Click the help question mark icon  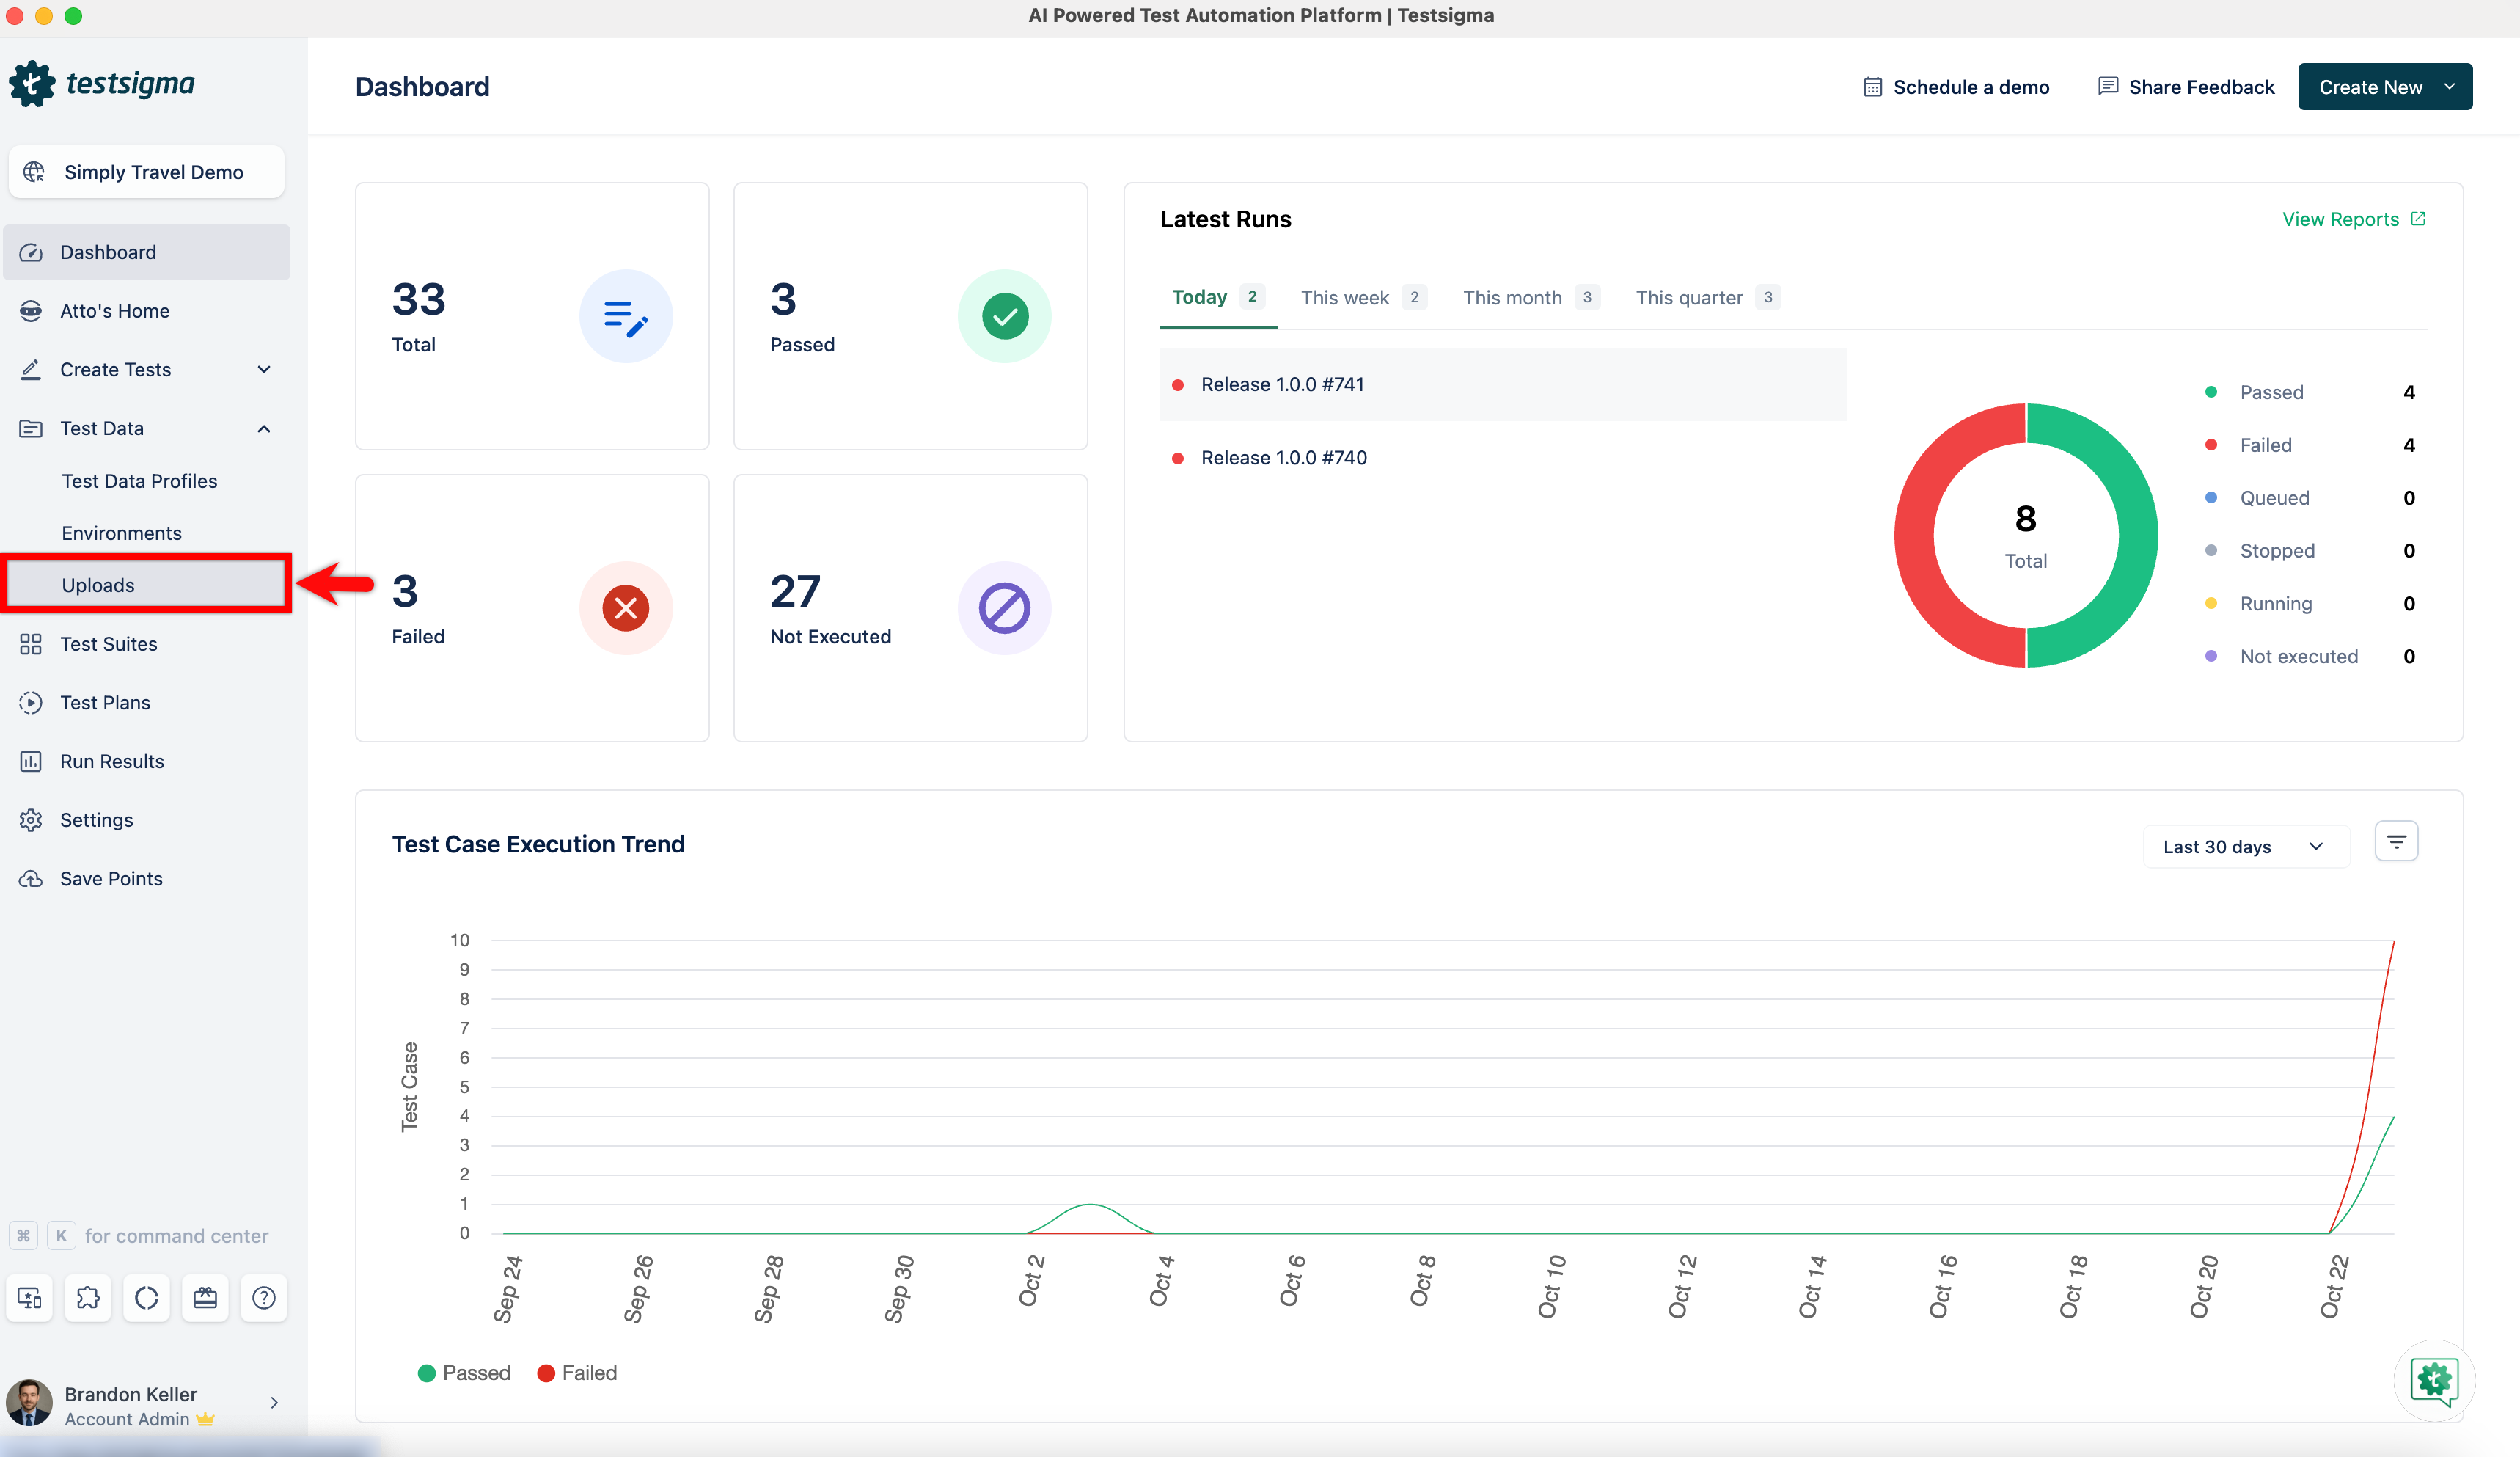click(x=264, y=1297)
